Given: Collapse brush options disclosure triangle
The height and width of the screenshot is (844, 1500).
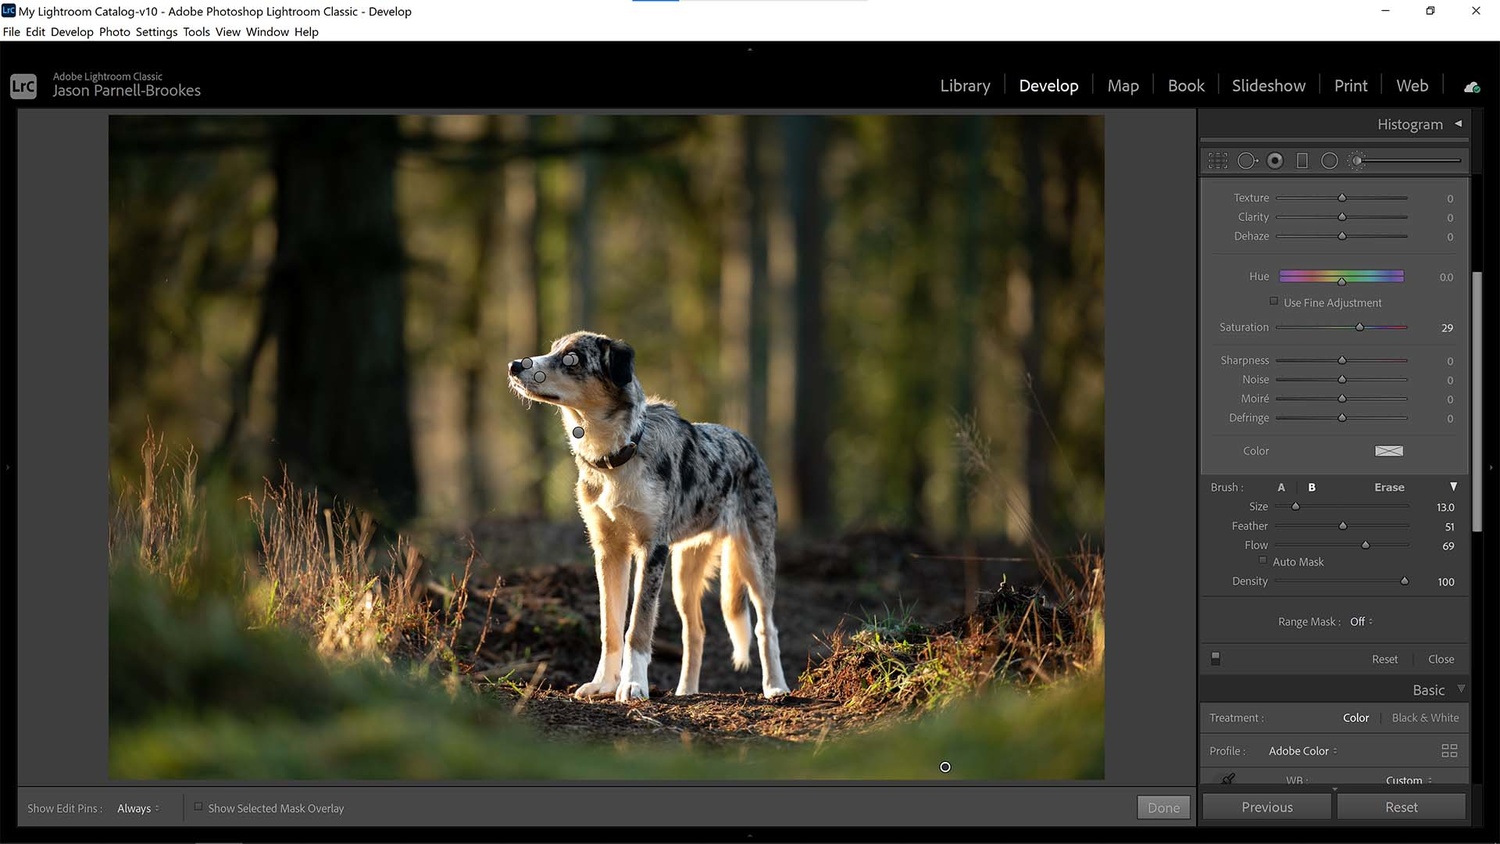Looking at the screenshot, I should [1453, 487].
